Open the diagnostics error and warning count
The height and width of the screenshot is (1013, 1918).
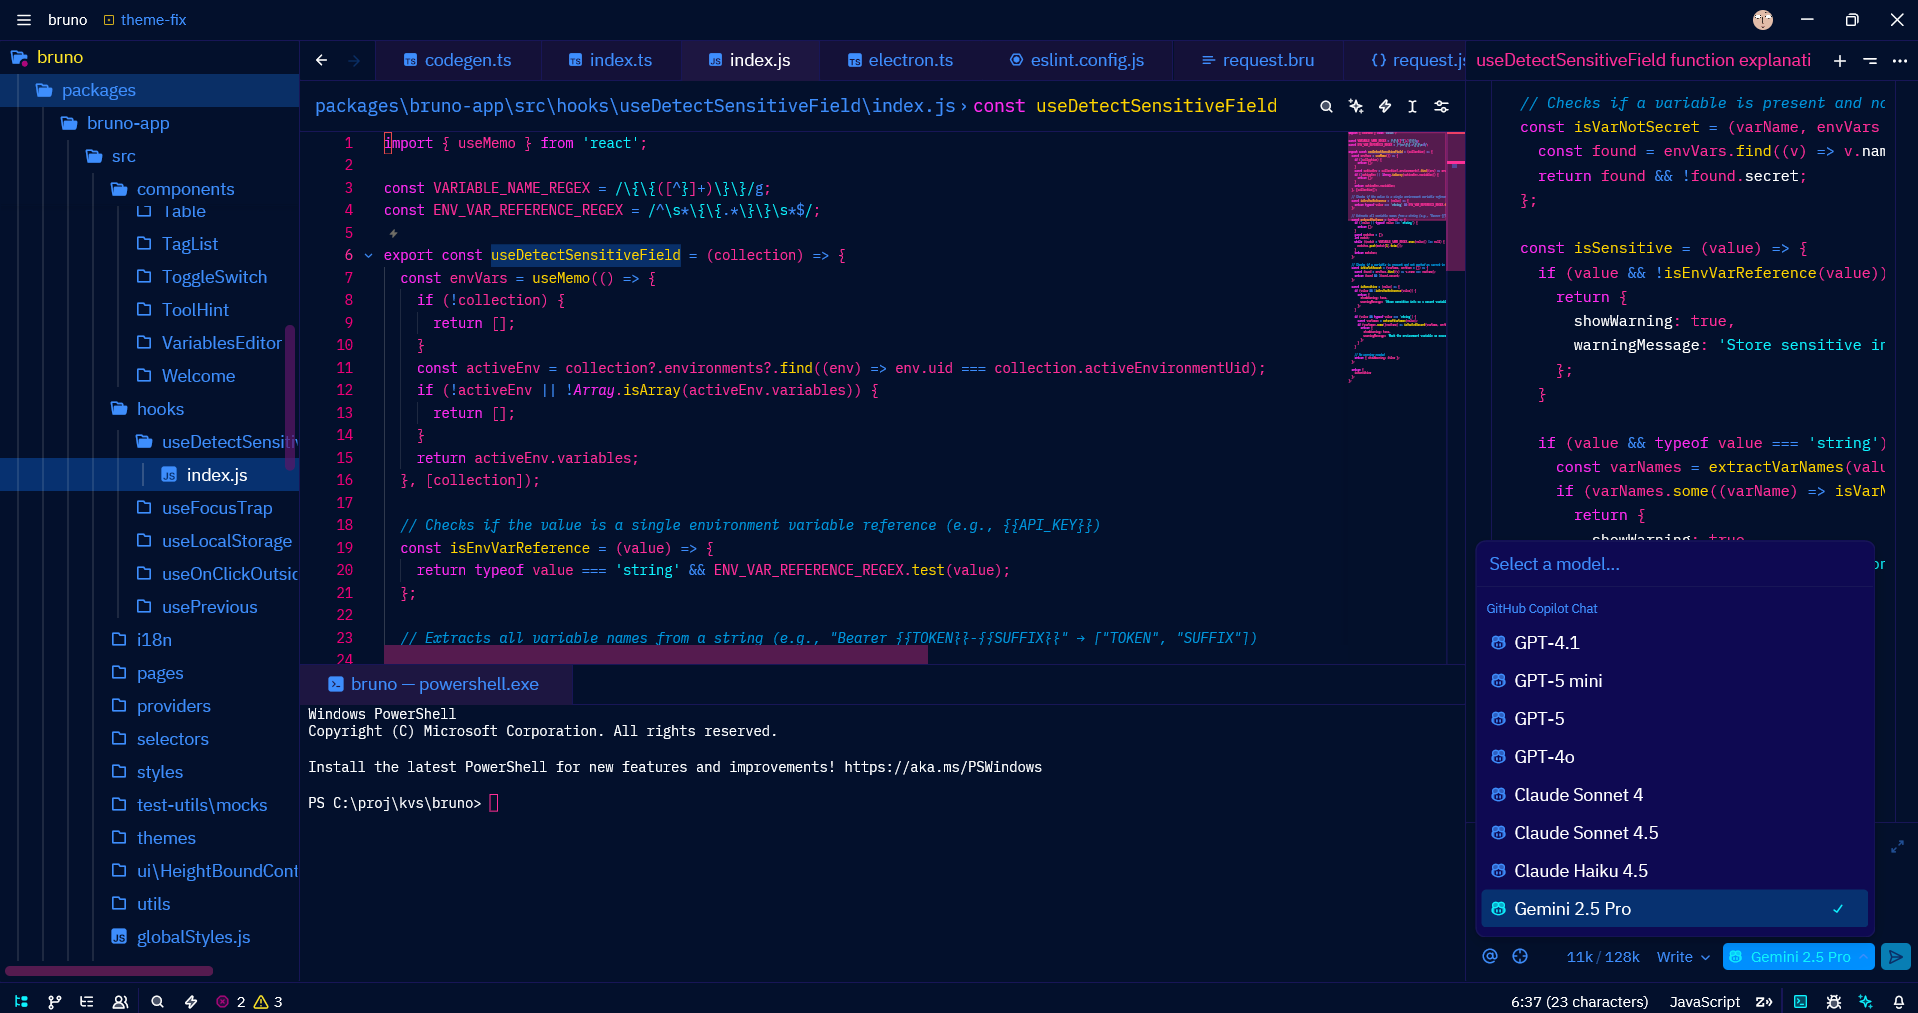pyautogui.click(x=249, y=1001)
